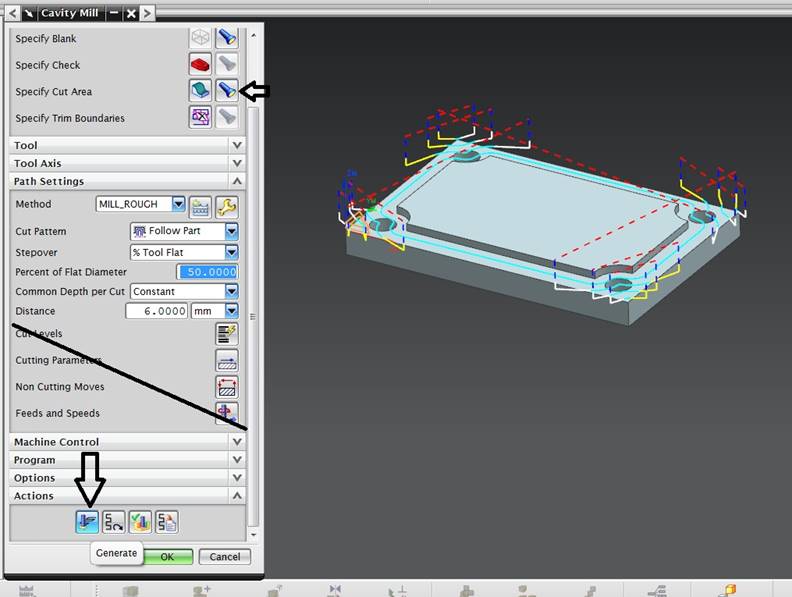The width and height of the screenshot is (792, 597).
Task: Open Common Depth per Cut Constant dropdown
Action: pos(231,291)
